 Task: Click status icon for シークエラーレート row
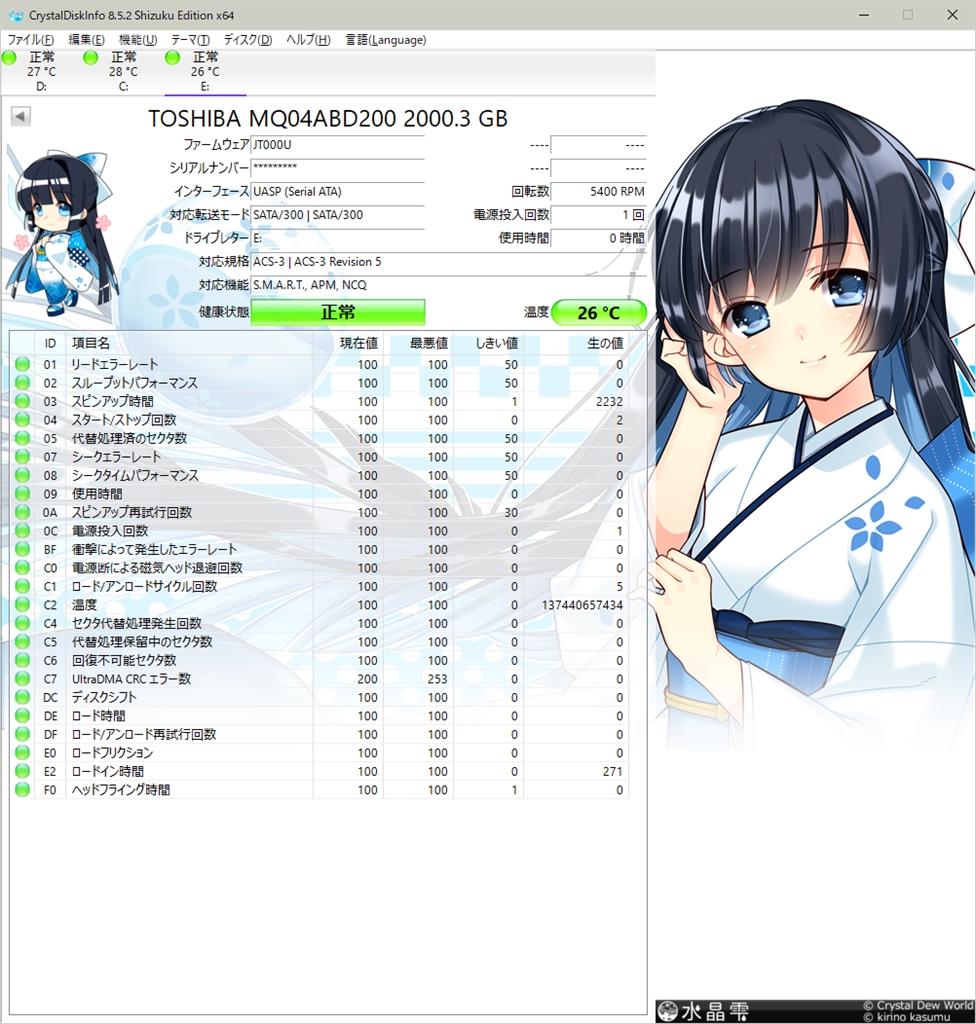[22, 456]
